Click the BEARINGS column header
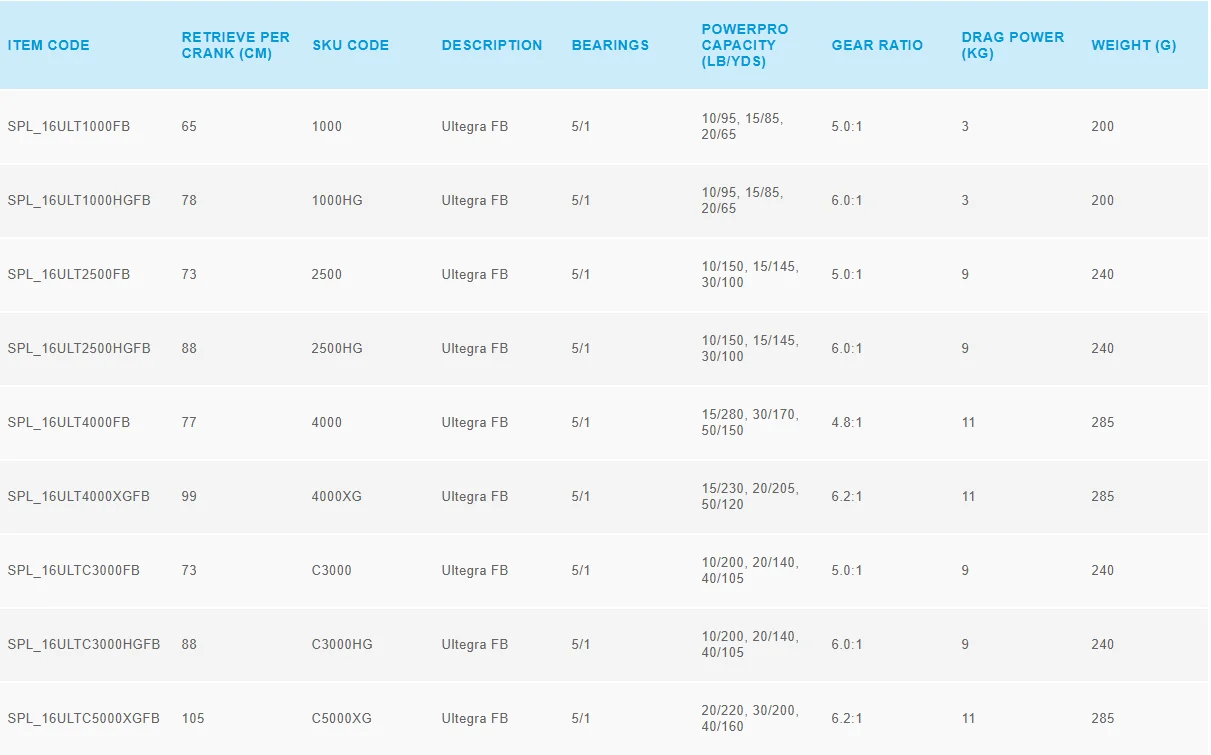1211x755 pixels. click(610, 45)
